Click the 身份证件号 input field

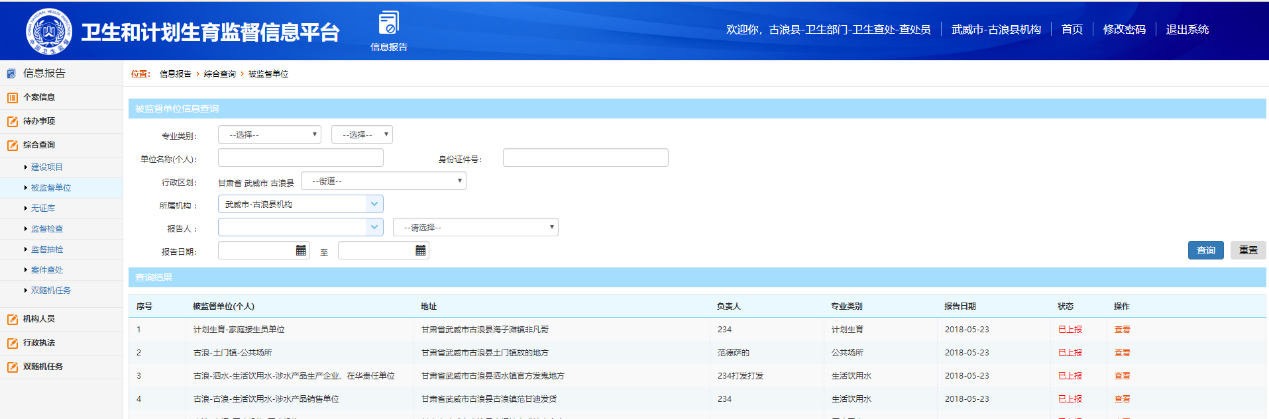point(585,157)
